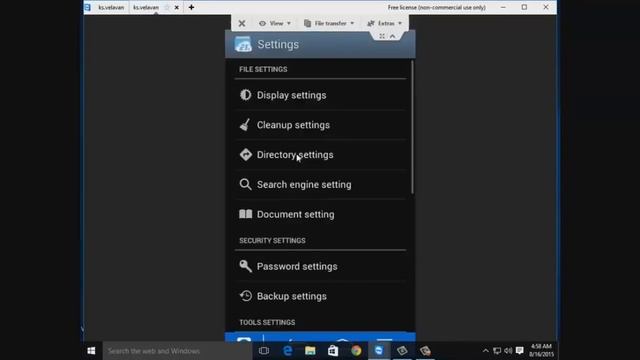Click the TOOLS SETTINGS section header
This screenshot has height=360, width=640.
point(267,322)
